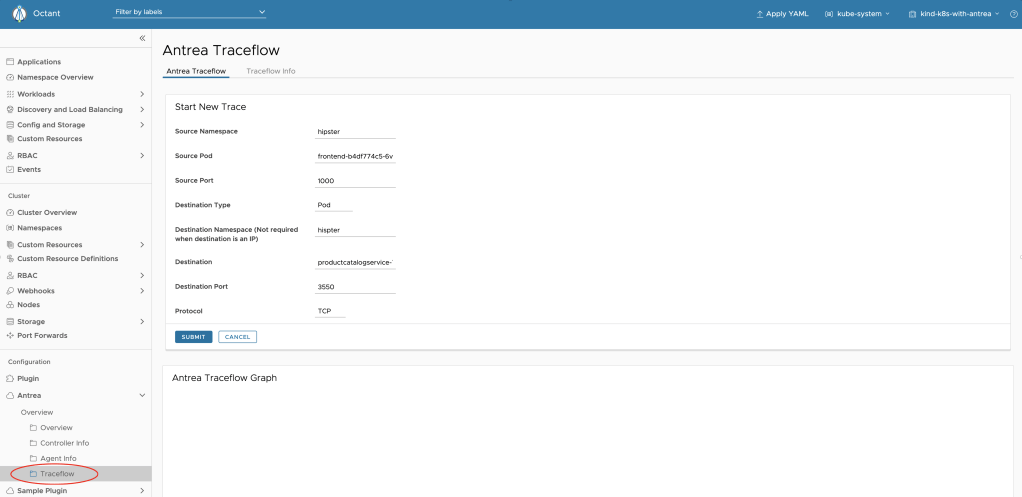Click the Source Port input field
Viewport: 1022px width, 497px height.
click(355, 181)
